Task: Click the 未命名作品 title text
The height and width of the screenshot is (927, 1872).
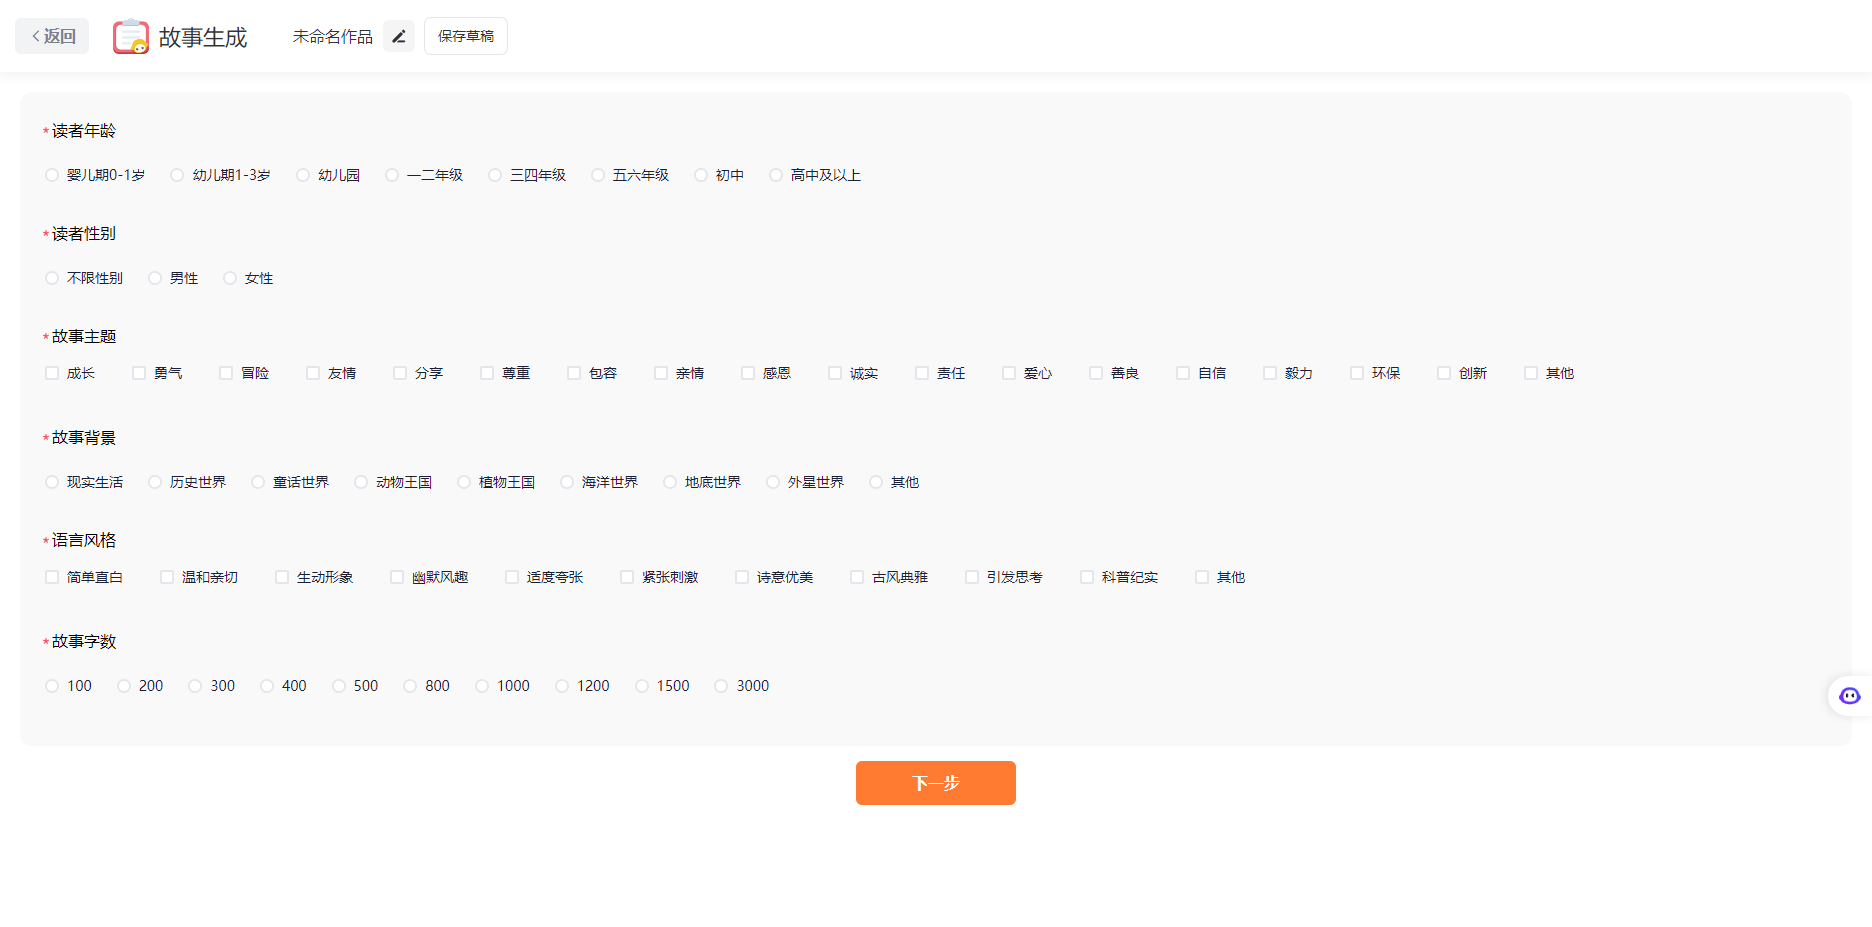Action: point(331,36)
